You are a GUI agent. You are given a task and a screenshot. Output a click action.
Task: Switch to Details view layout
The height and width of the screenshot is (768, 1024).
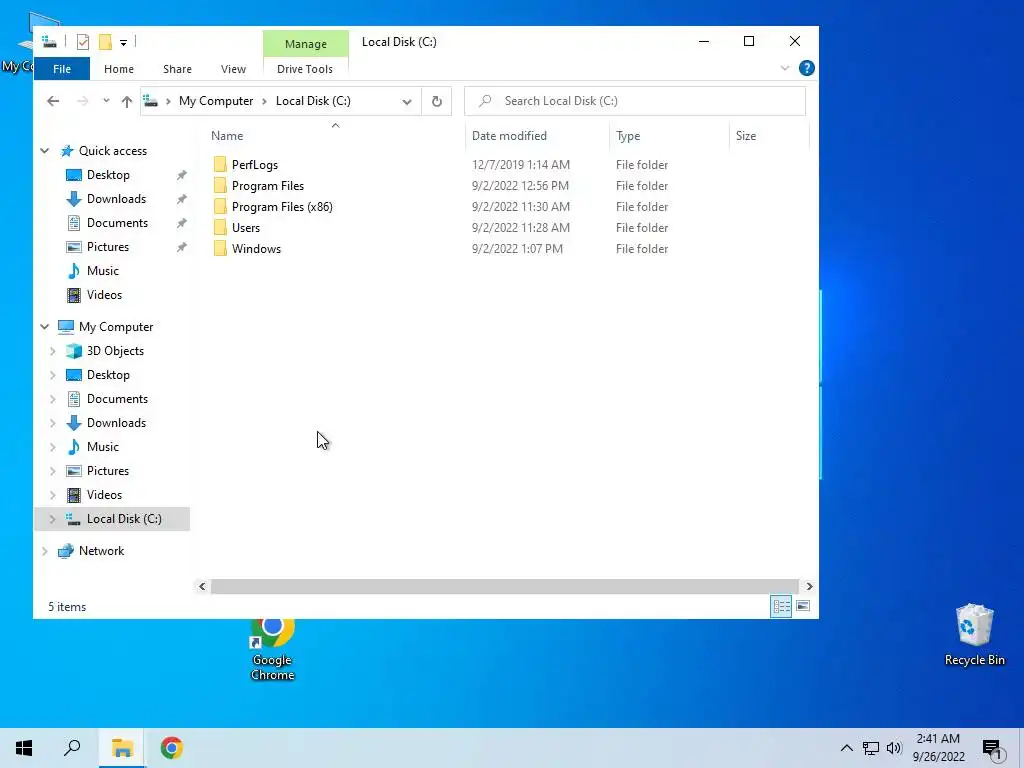[781, 607]
